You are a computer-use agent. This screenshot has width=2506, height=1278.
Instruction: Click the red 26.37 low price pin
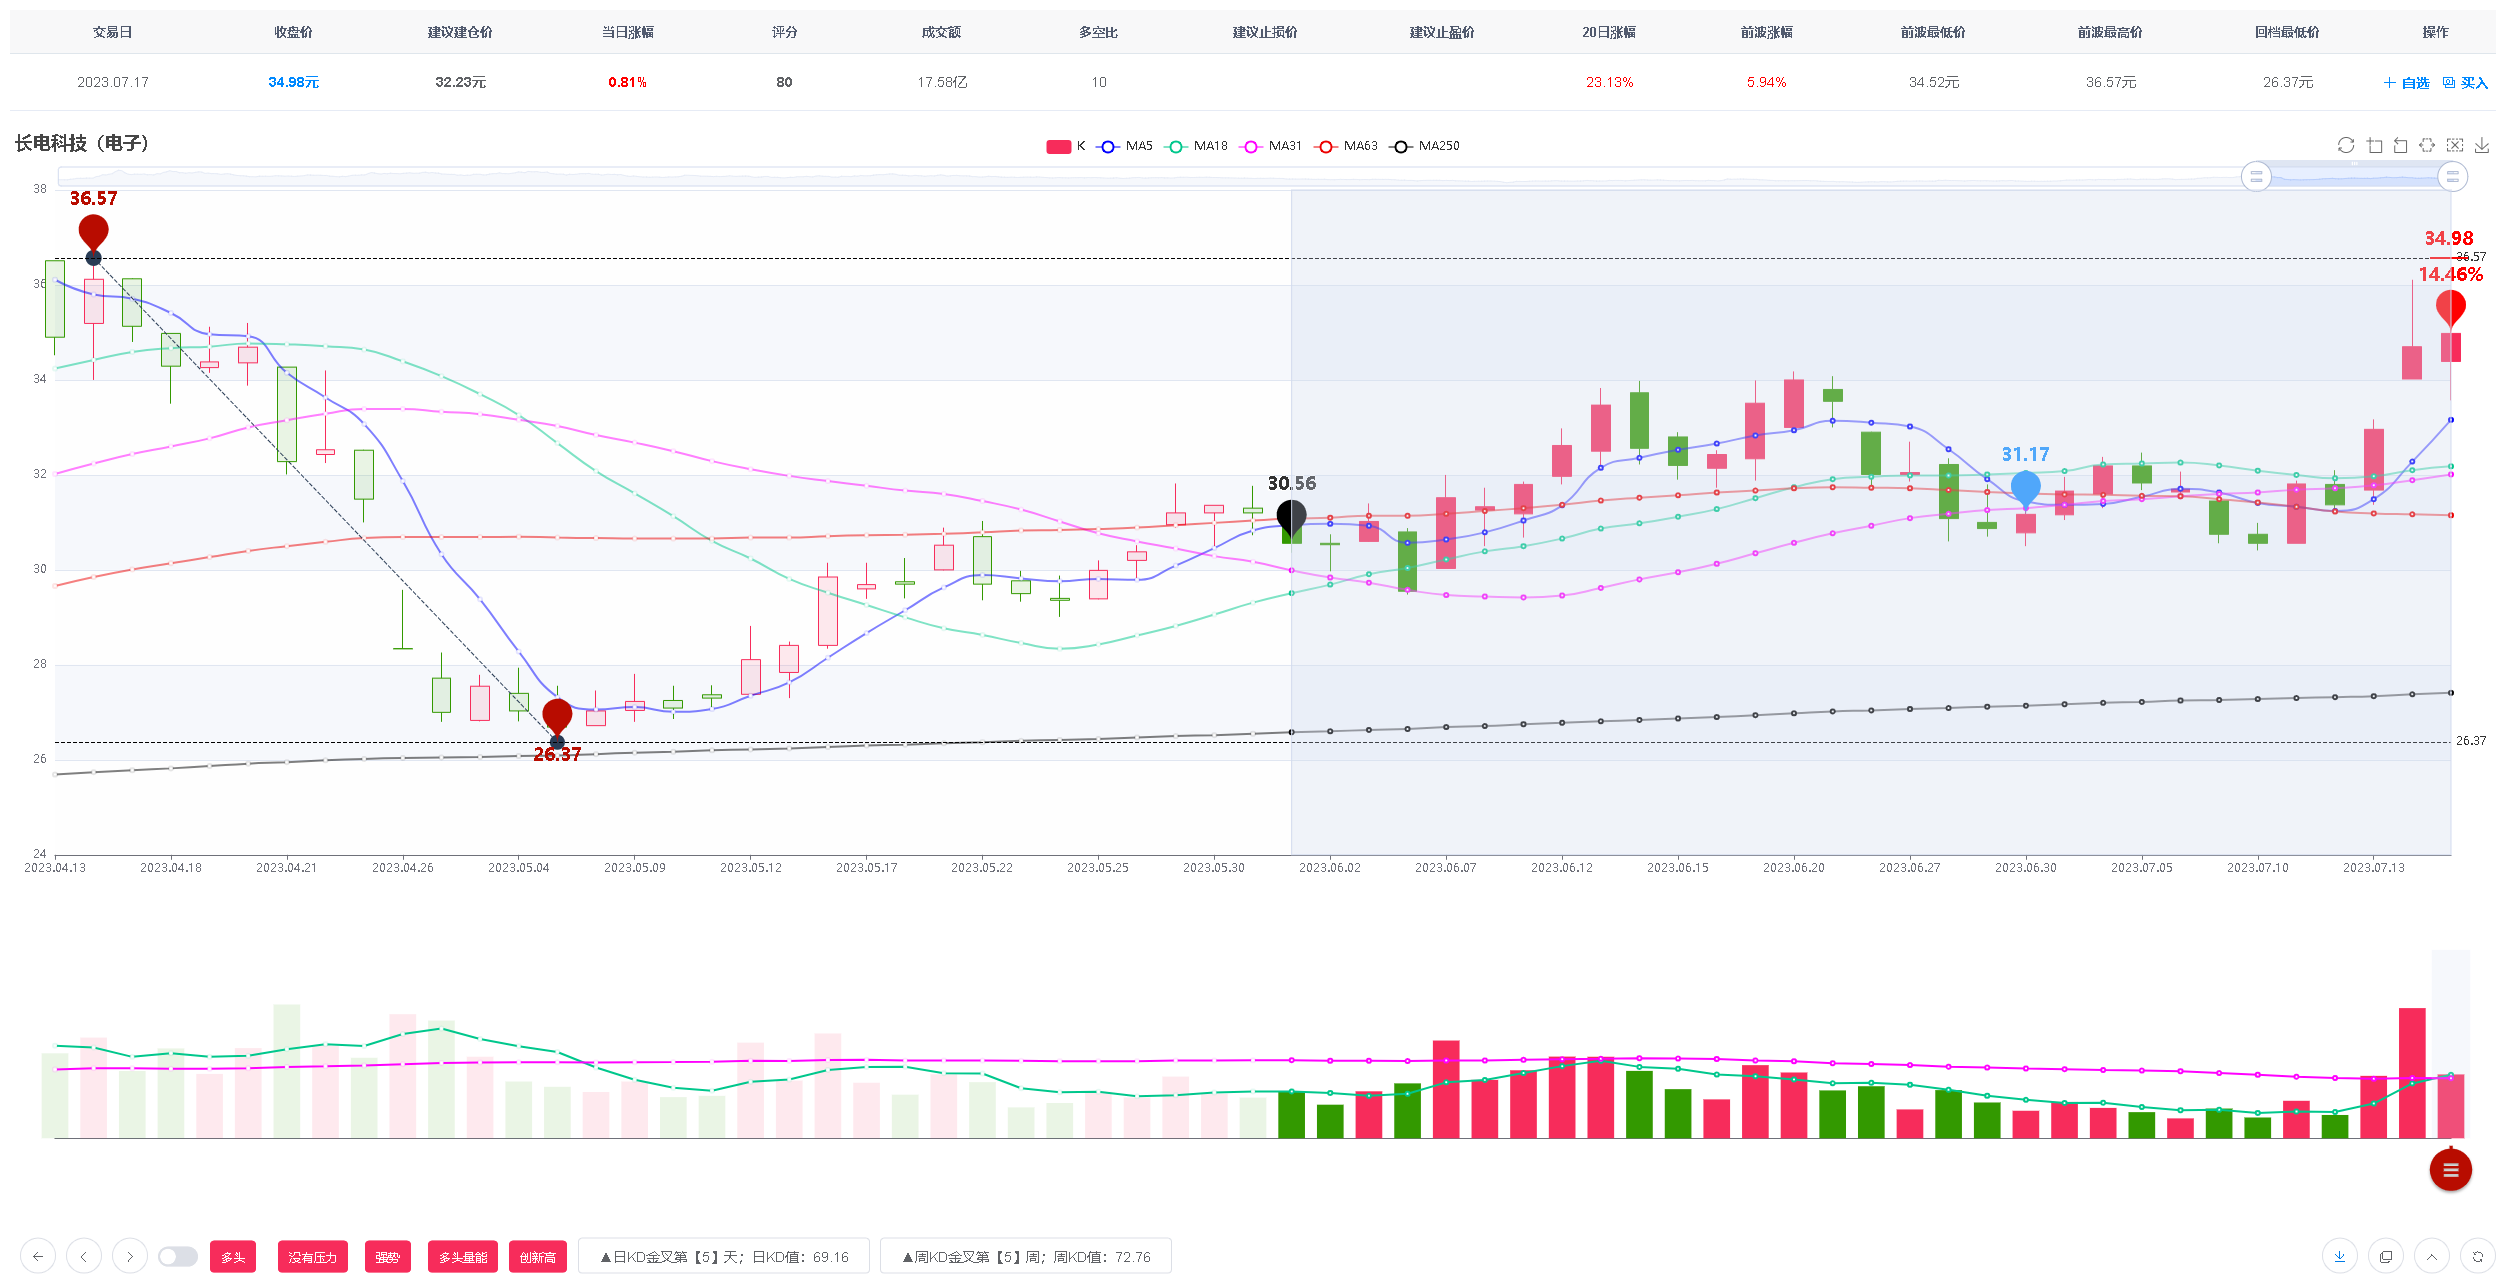click(557, 717)
